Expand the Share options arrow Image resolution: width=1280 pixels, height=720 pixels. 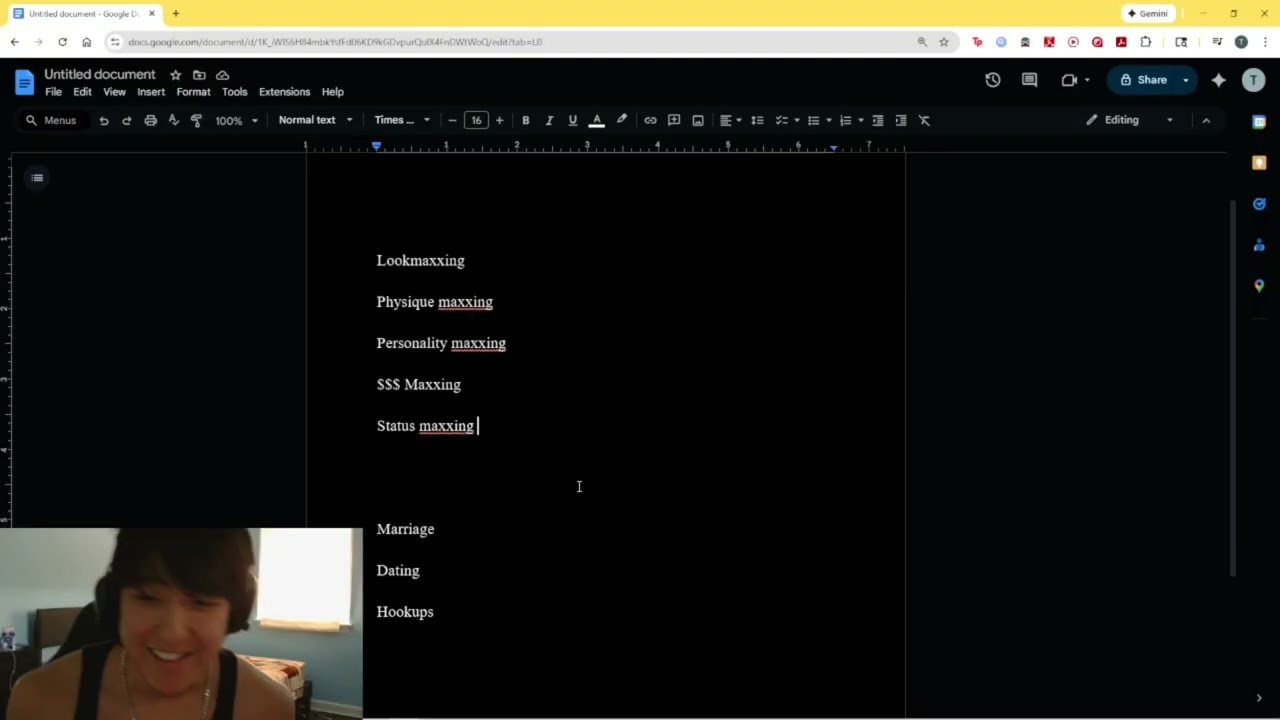(1186, 80)
